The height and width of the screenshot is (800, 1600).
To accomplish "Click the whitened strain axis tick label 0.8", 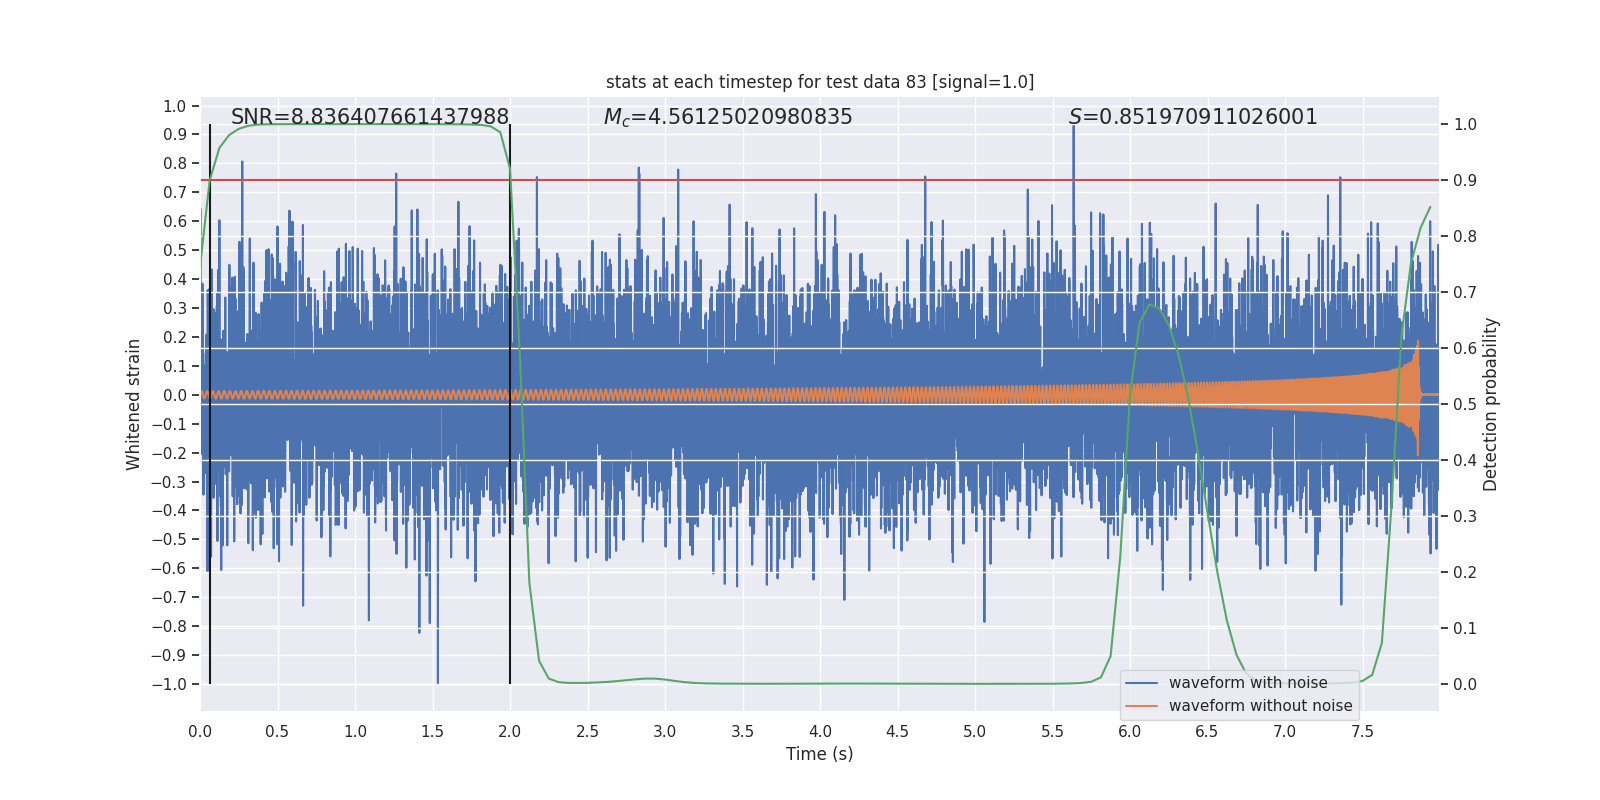I will coord(175,163).
